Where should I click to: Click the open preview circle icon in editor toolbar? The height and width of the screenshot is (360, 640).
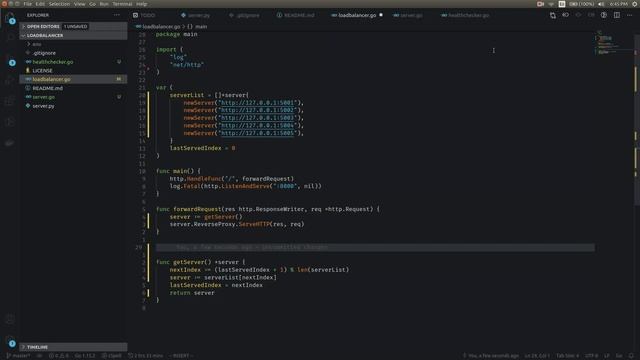coord(604,16)
